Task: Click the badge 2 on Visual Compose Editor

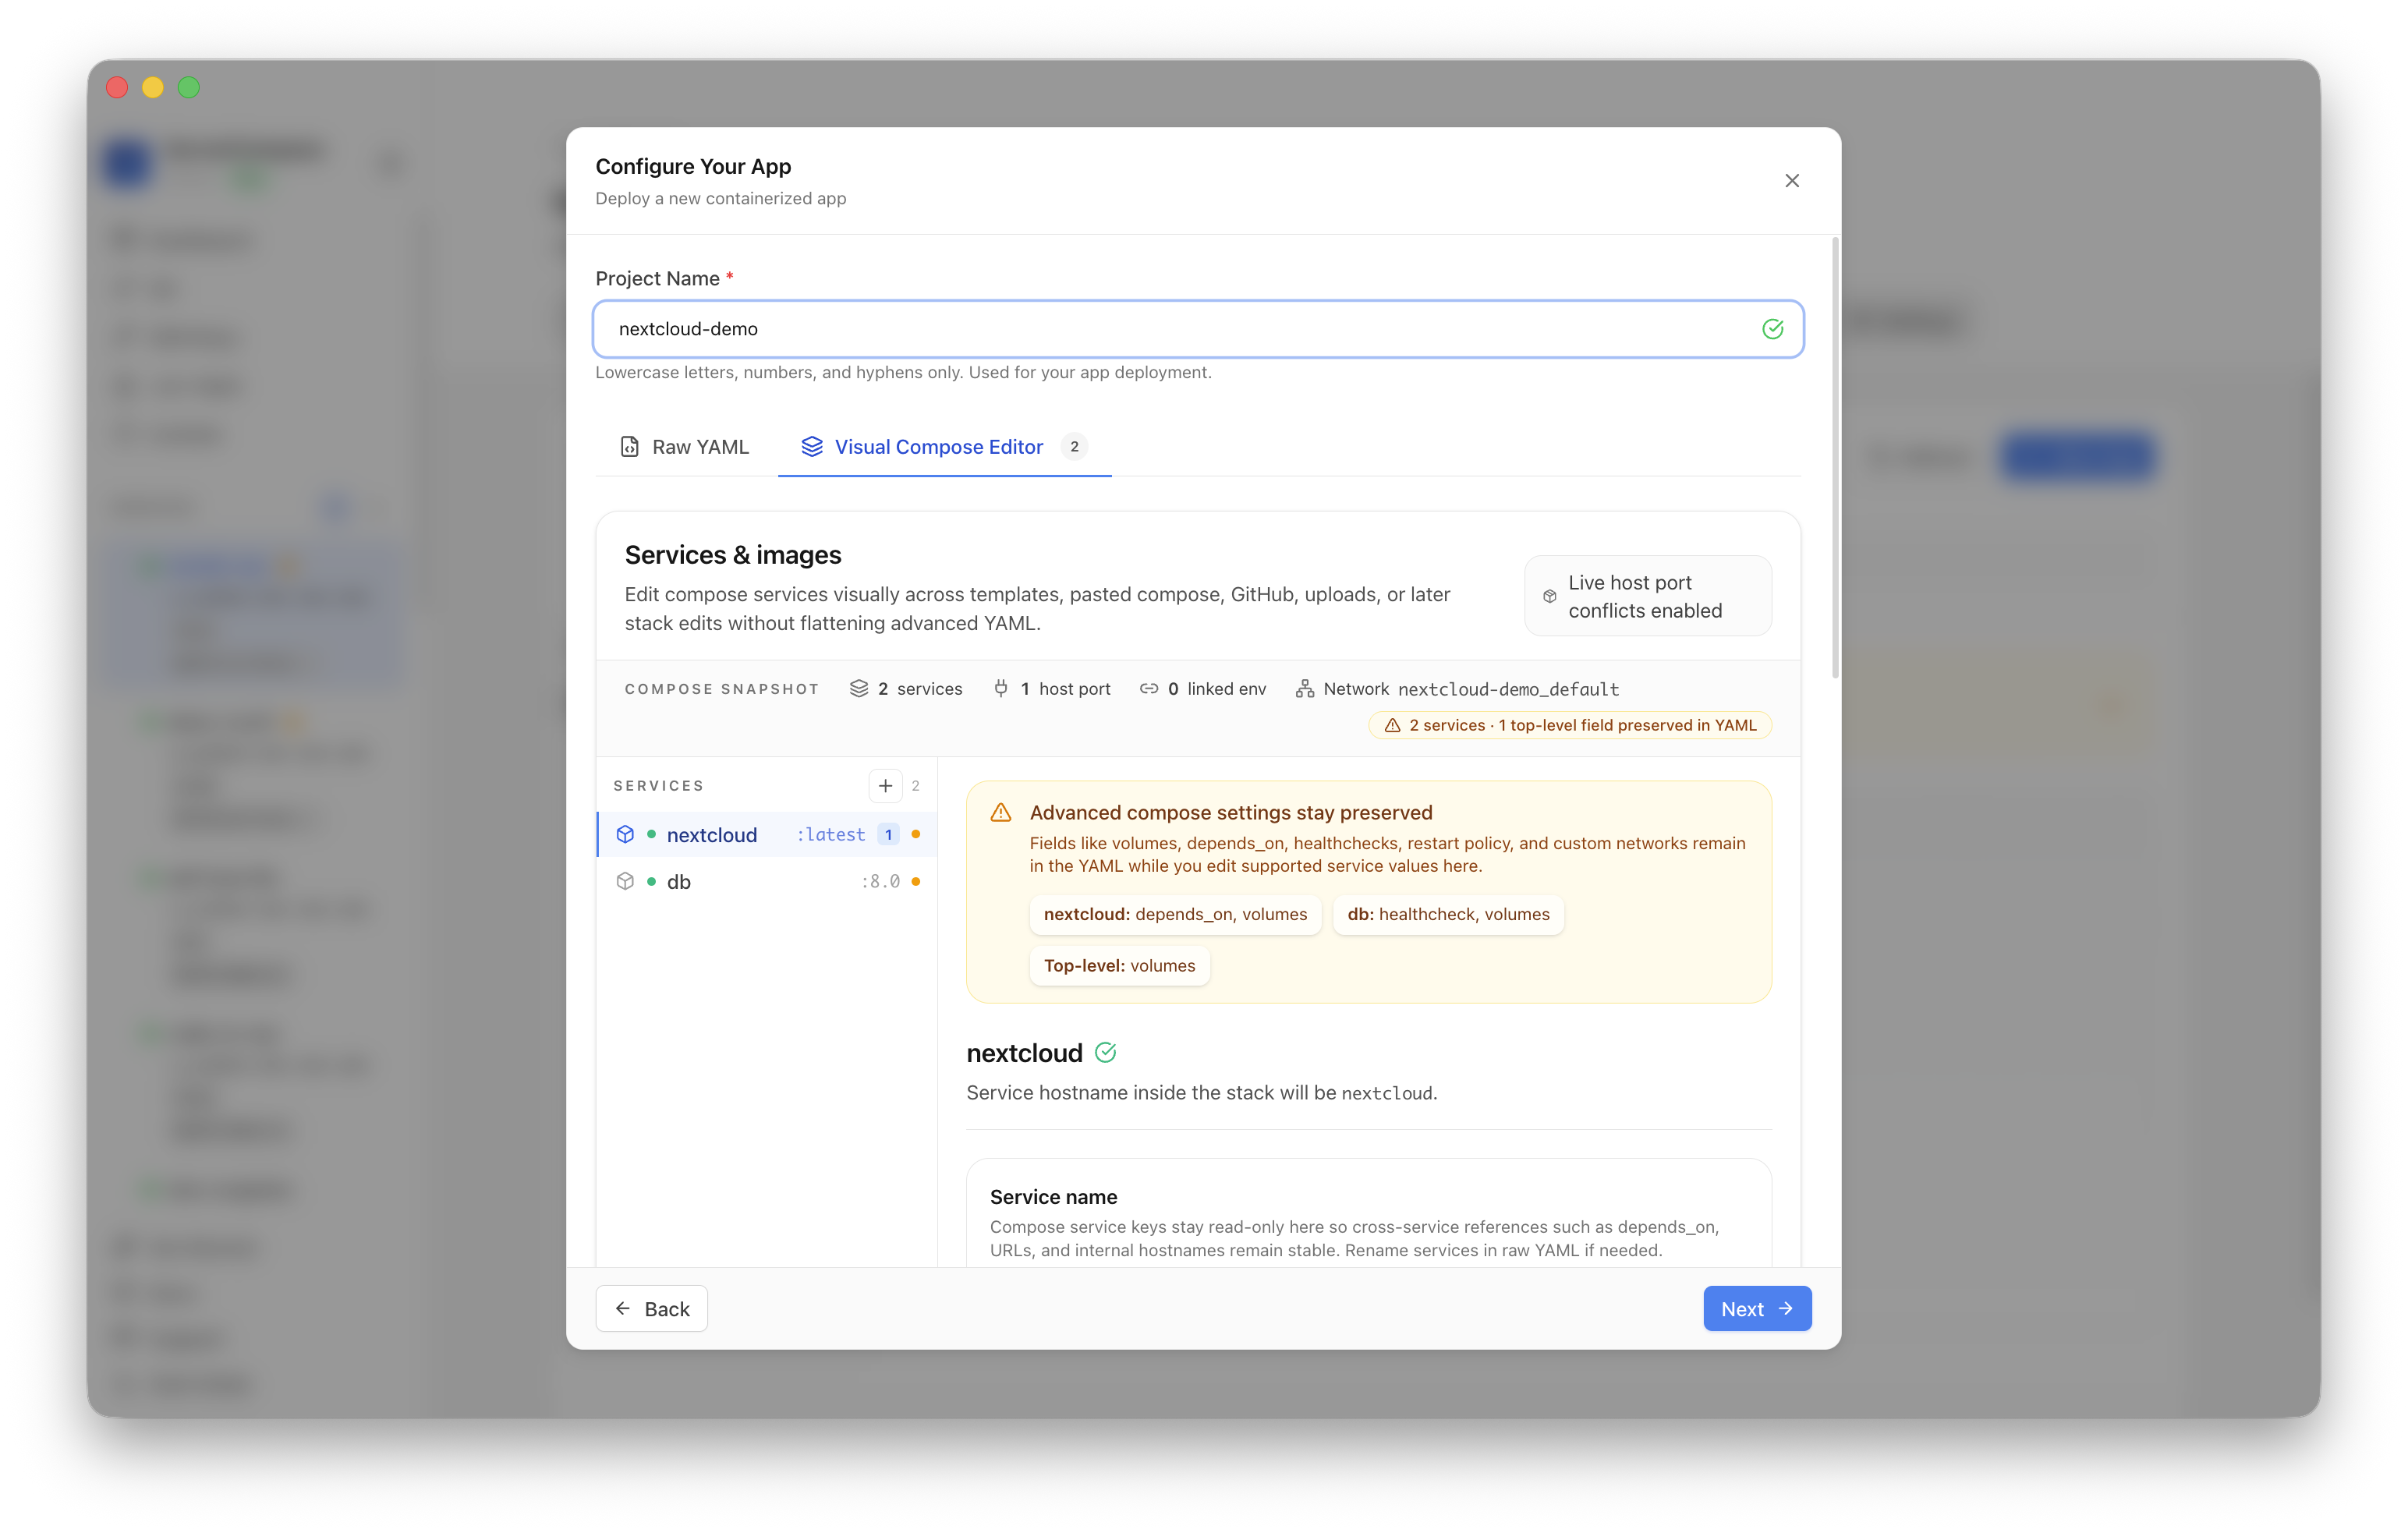Action: point(1074,447)
